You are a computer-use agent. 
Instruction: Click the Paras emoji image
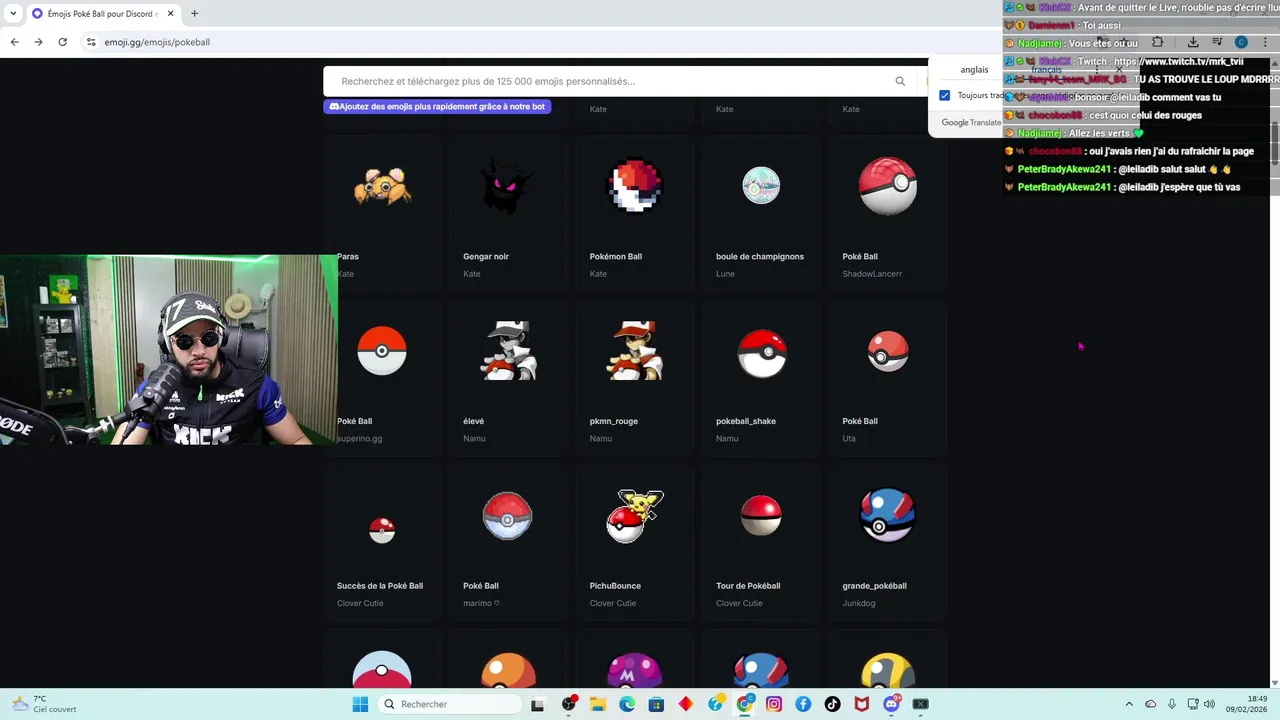tap(382, 186)
